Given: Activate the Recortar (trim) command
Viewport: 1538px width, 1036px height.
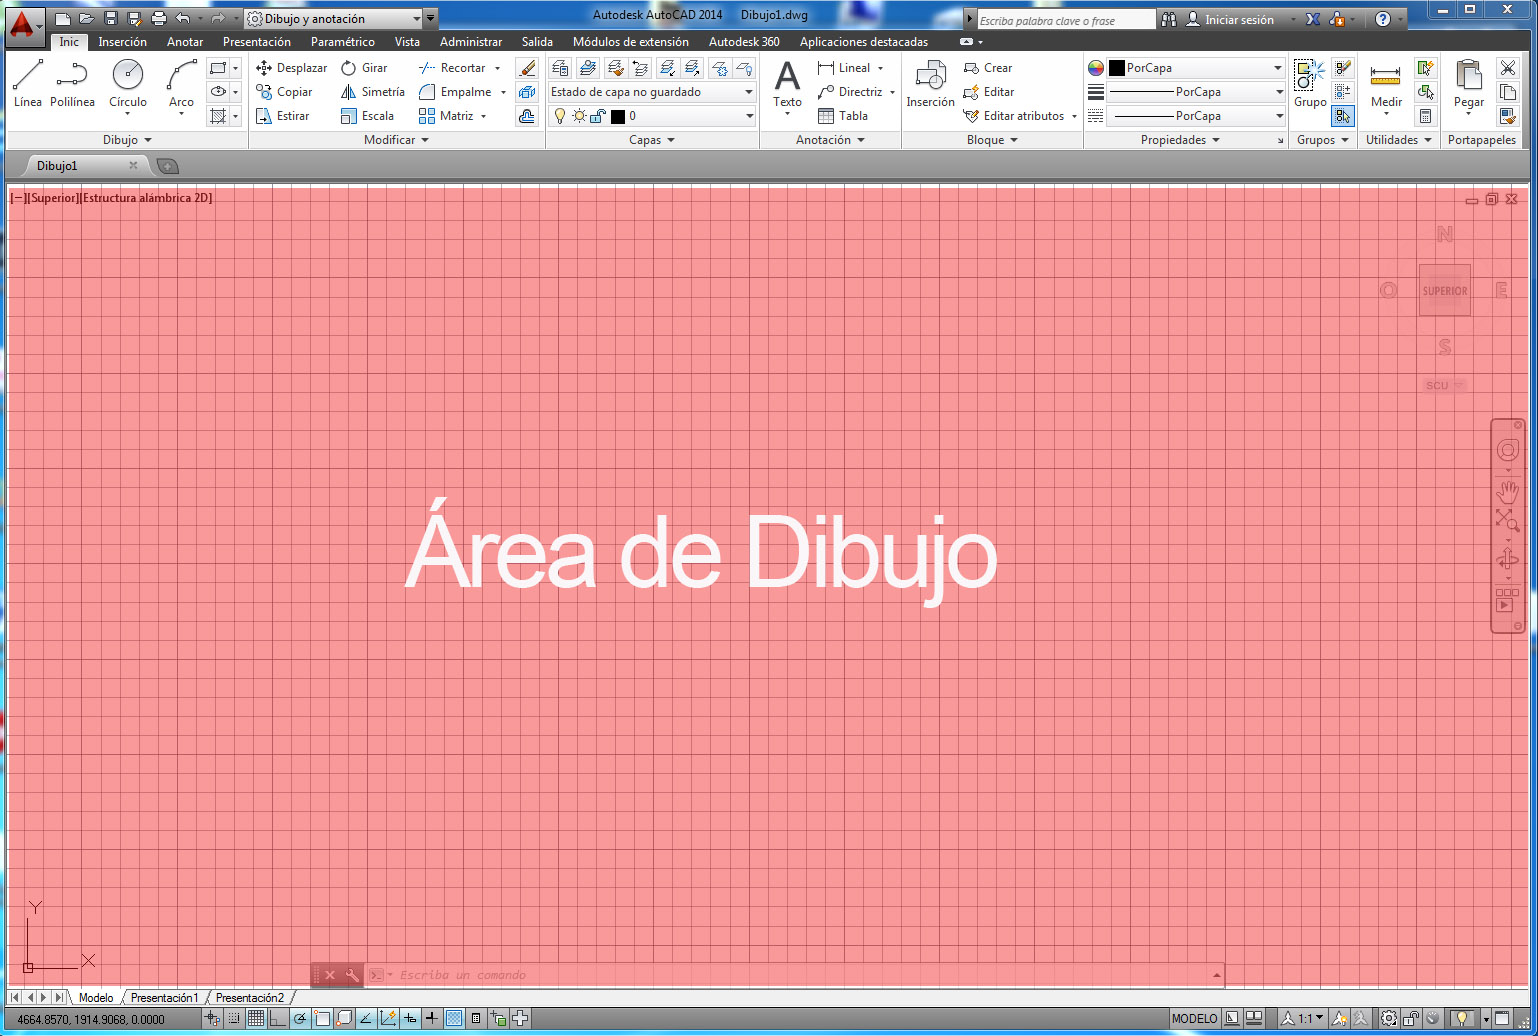Looking at the screenshot, I should (452, 68).
